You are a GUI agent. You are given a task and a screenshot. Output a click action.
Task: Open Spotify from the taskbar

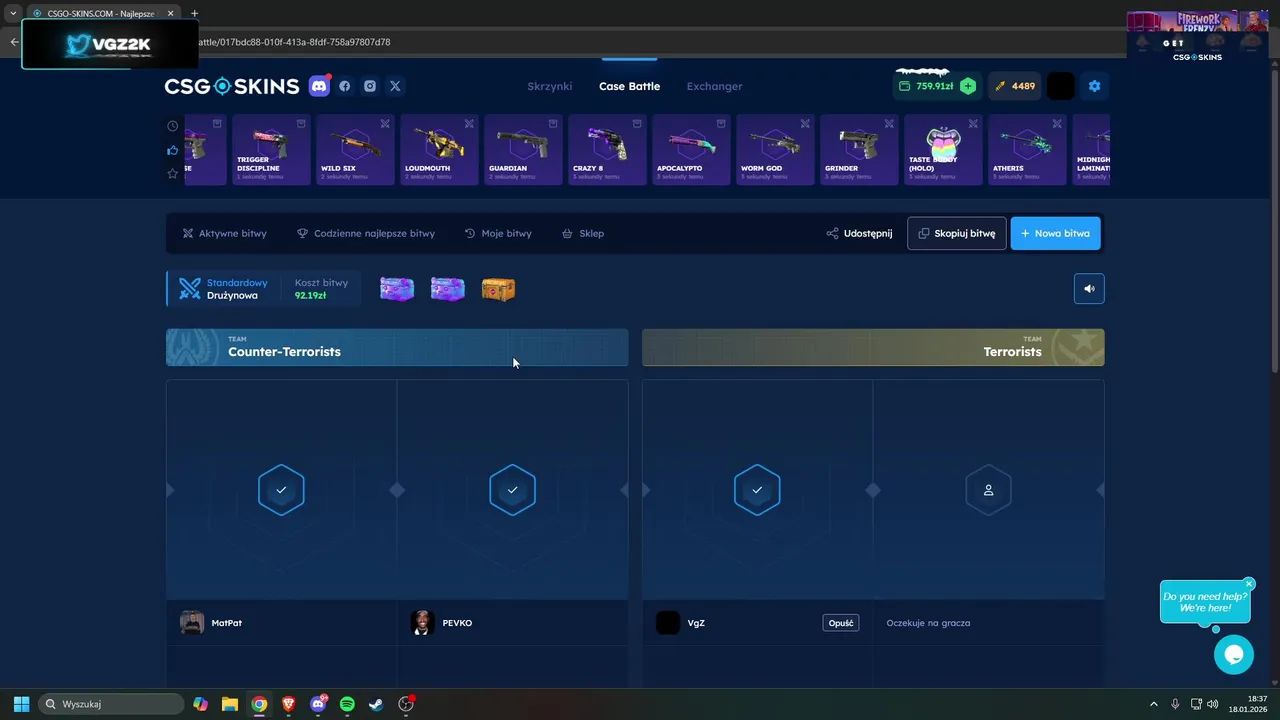347,704
